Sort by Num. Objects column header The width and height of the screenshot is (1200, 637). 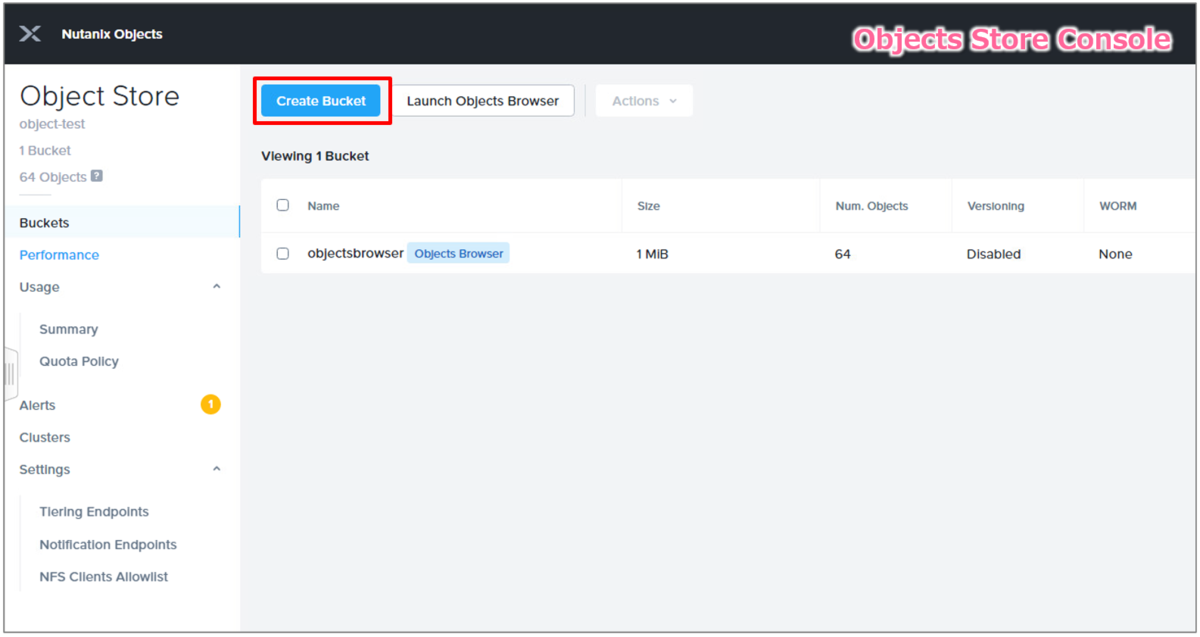click(x=871, y=206)
